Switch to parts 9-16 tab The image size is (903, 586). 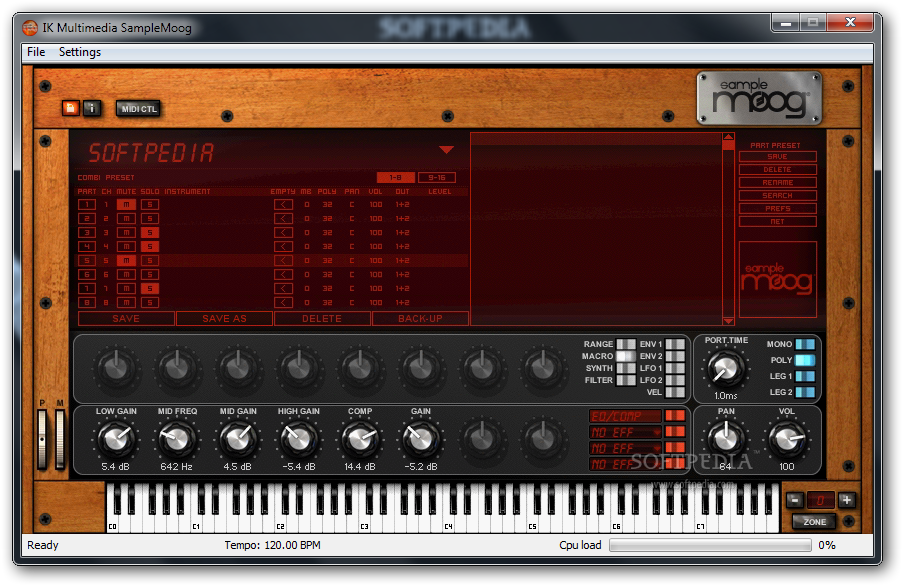(x=437, y=177)
